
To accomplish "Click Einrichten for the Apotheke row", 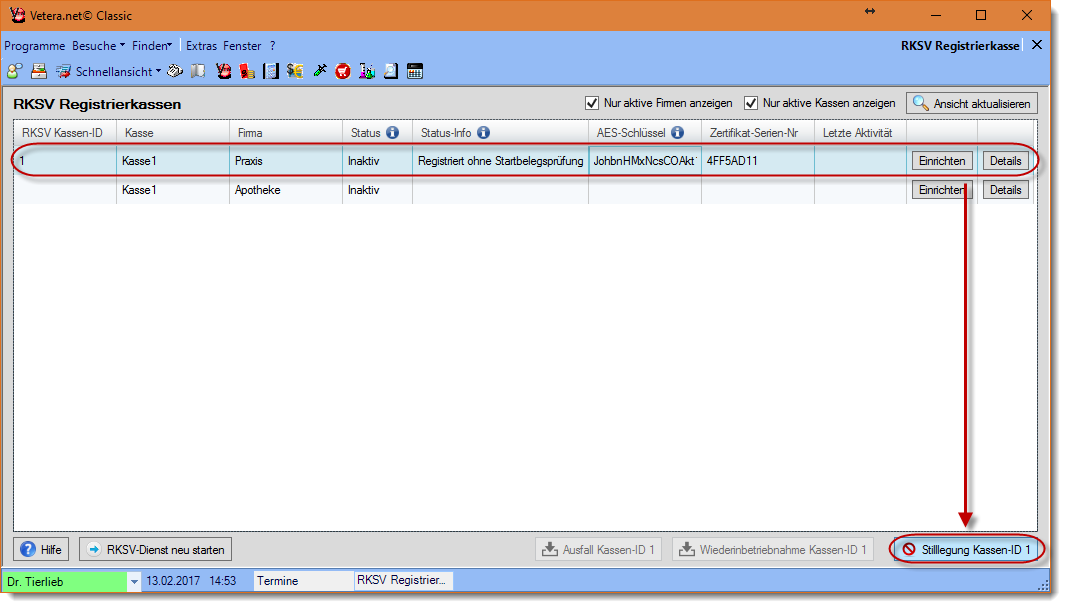I will 941,190.
